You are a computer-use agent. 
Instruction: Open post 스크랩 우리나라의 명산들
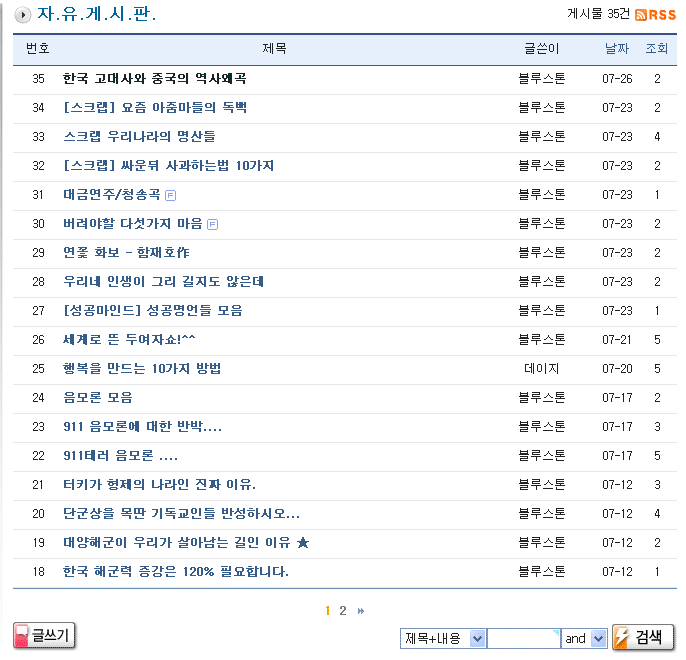point(139,136)
